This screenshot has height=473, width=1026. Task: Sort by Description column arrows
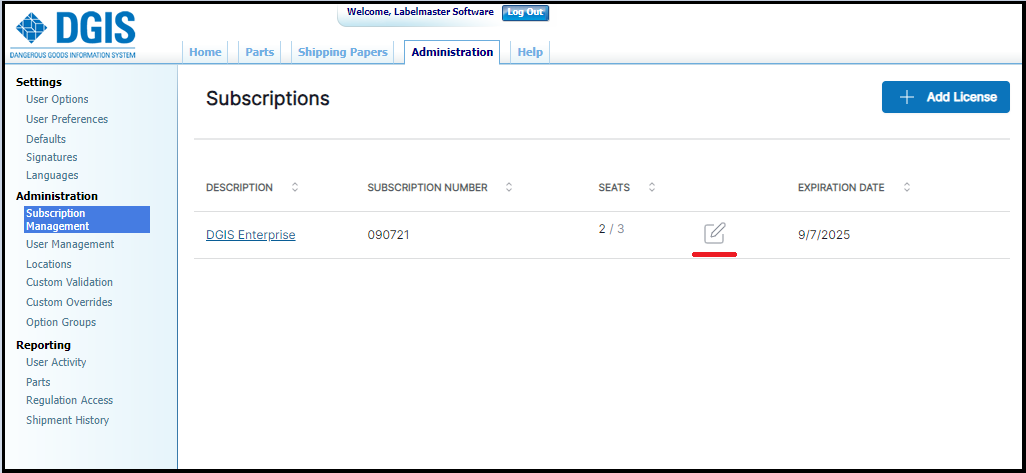(x=294, y=187)
